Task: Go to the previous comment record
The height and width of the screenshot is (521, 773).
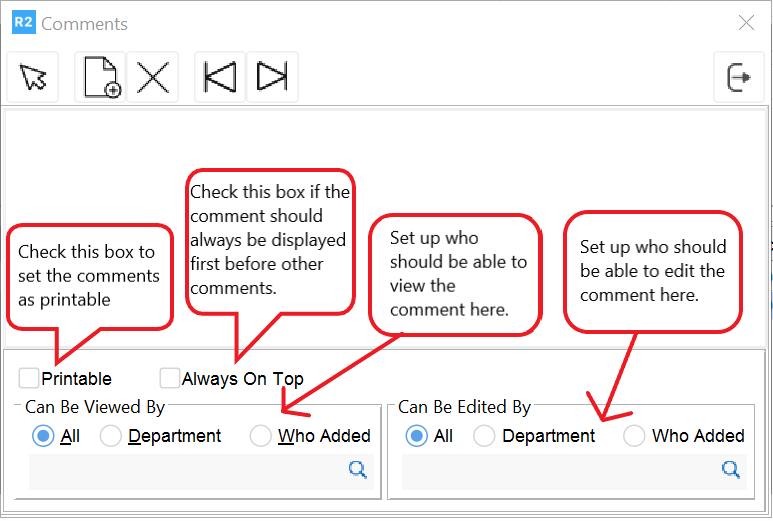Action: pos(219,77)
